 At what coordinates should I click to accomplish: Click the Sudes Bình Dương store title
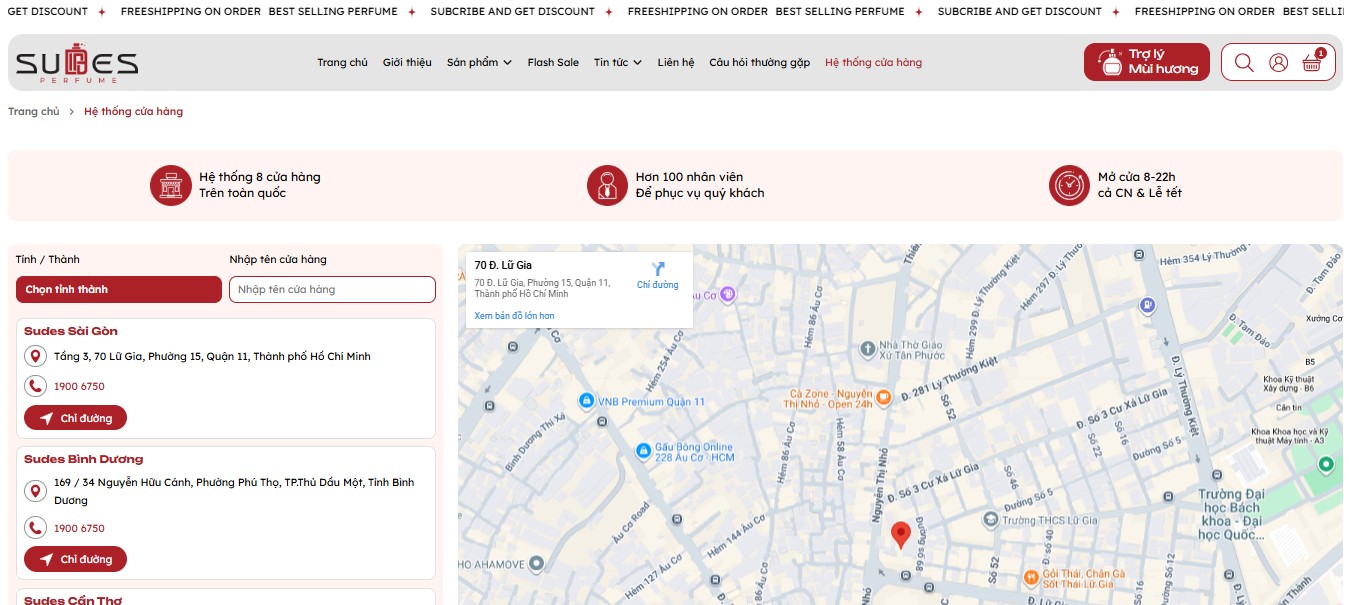click(84, 459)
